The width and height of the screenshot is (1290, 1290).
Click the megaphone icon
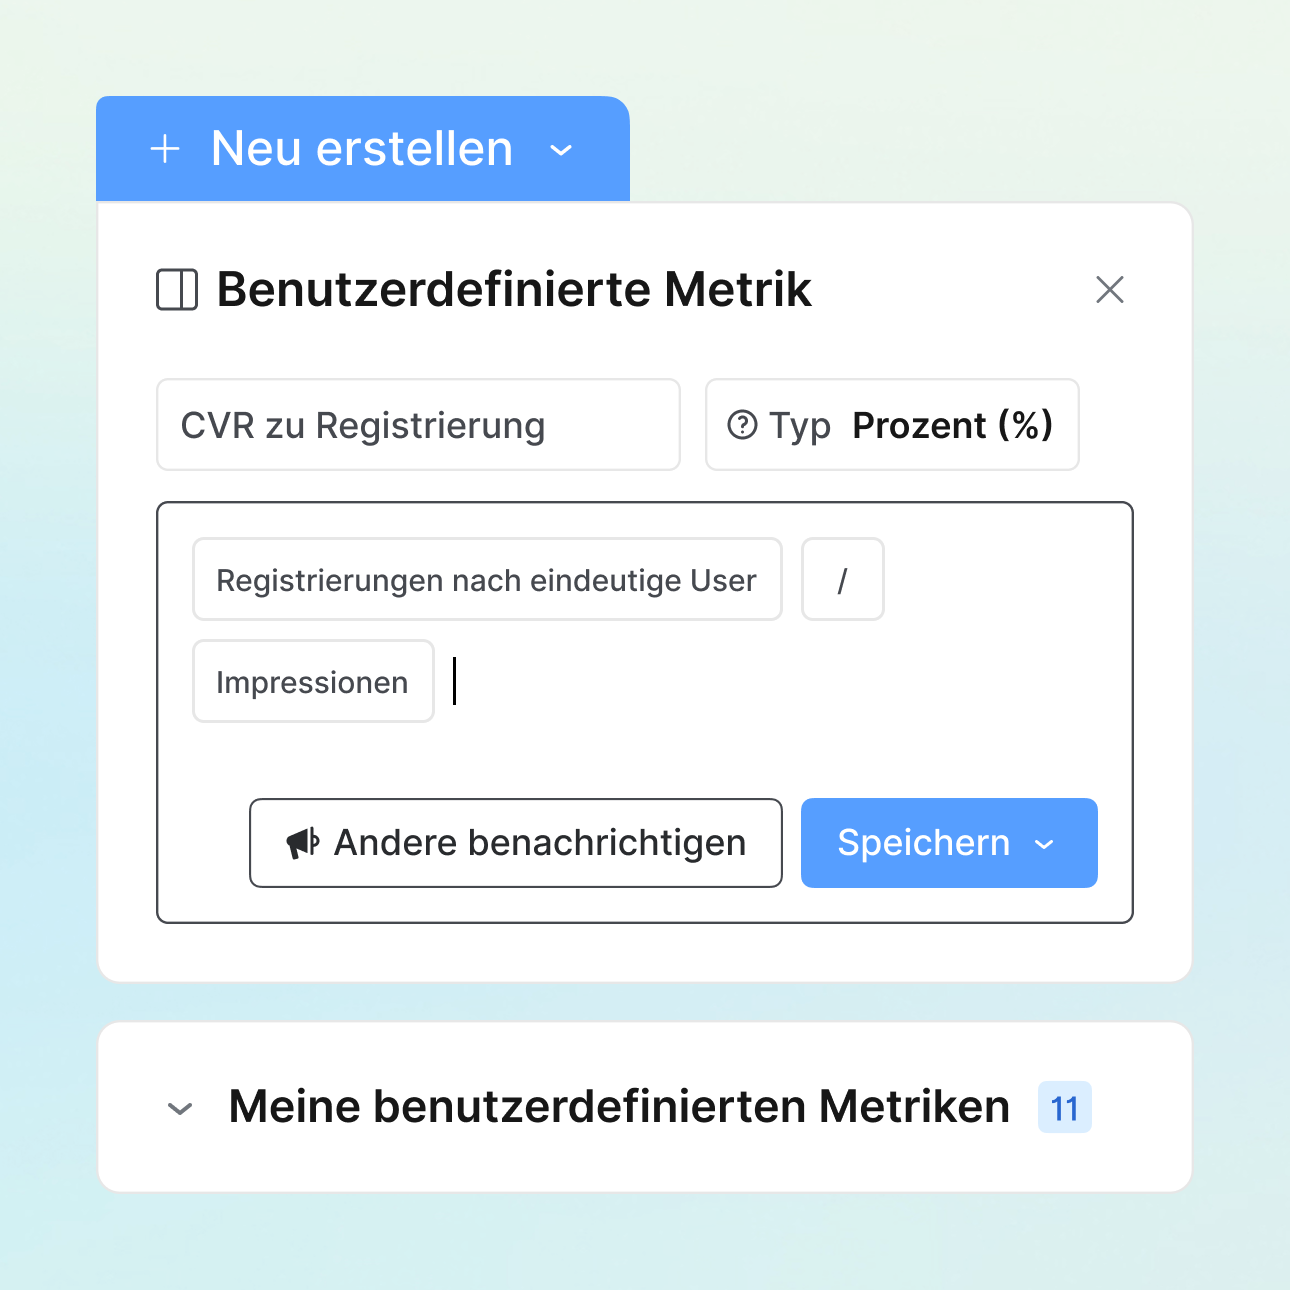coord(302,843)
